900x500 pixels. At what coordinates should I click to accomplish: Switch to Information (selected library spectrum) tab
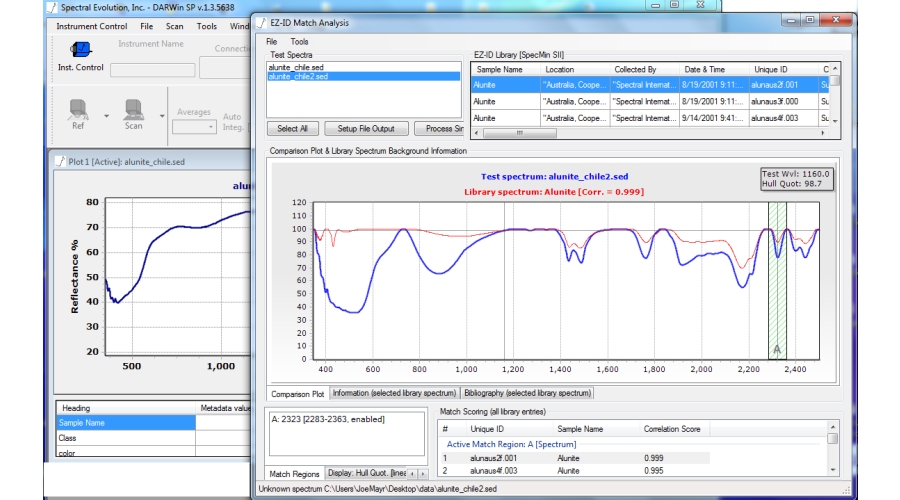click(x=394, y=394)
